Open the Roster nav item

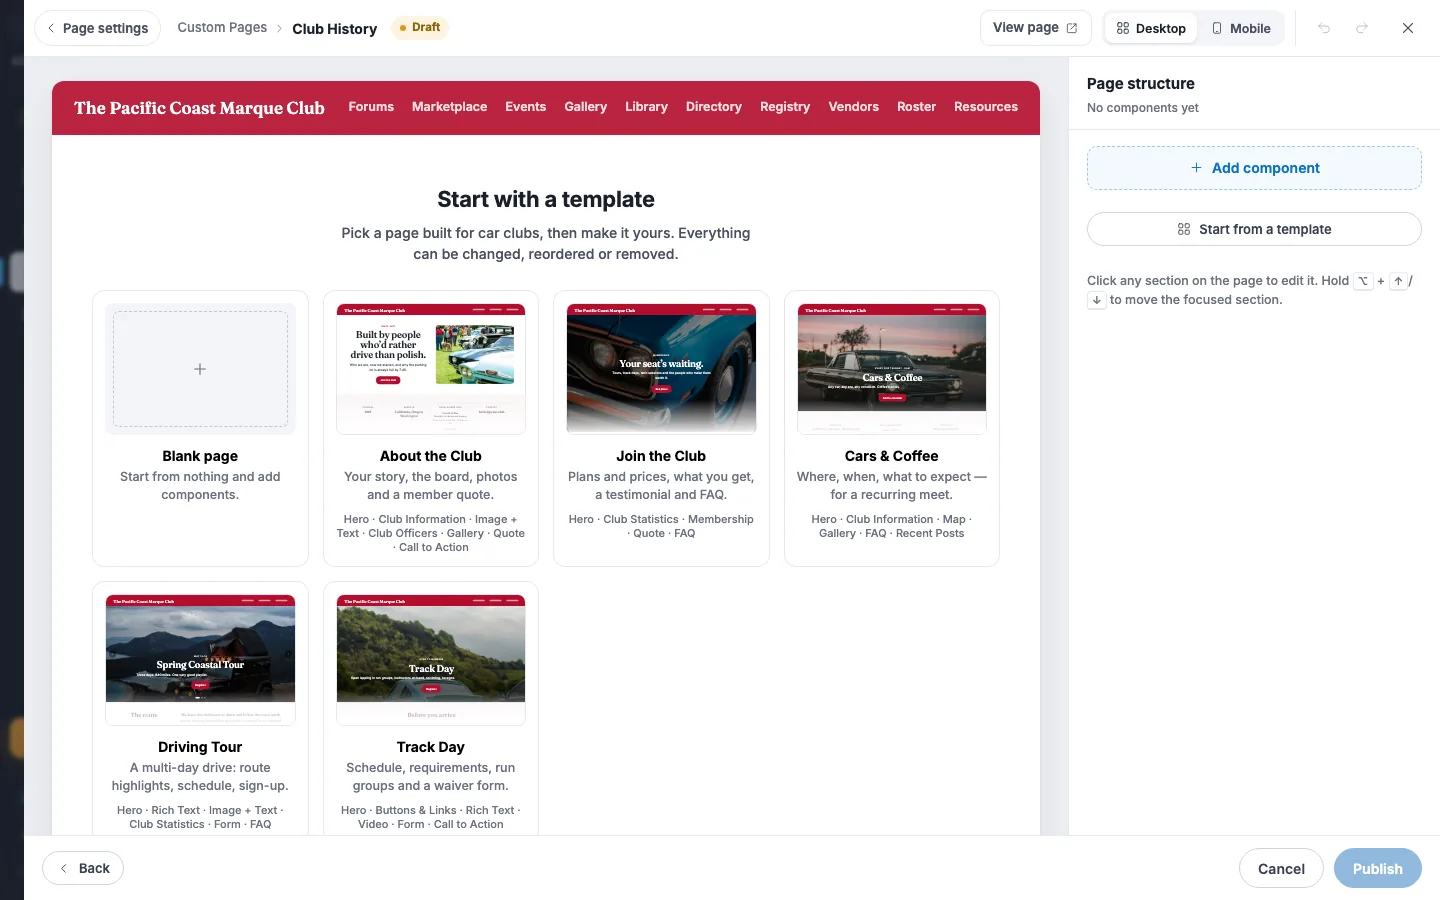click(916, 107)
